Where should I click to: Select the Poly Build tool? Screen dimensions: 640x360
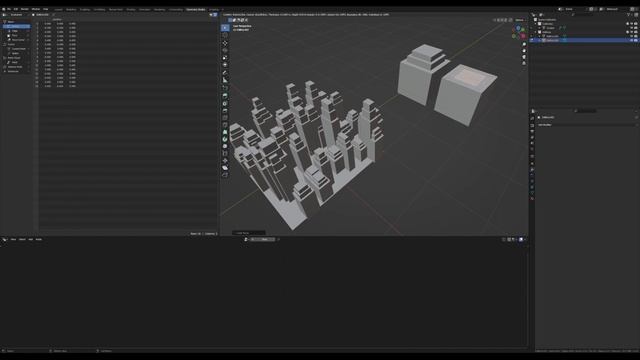pos(225,132)
